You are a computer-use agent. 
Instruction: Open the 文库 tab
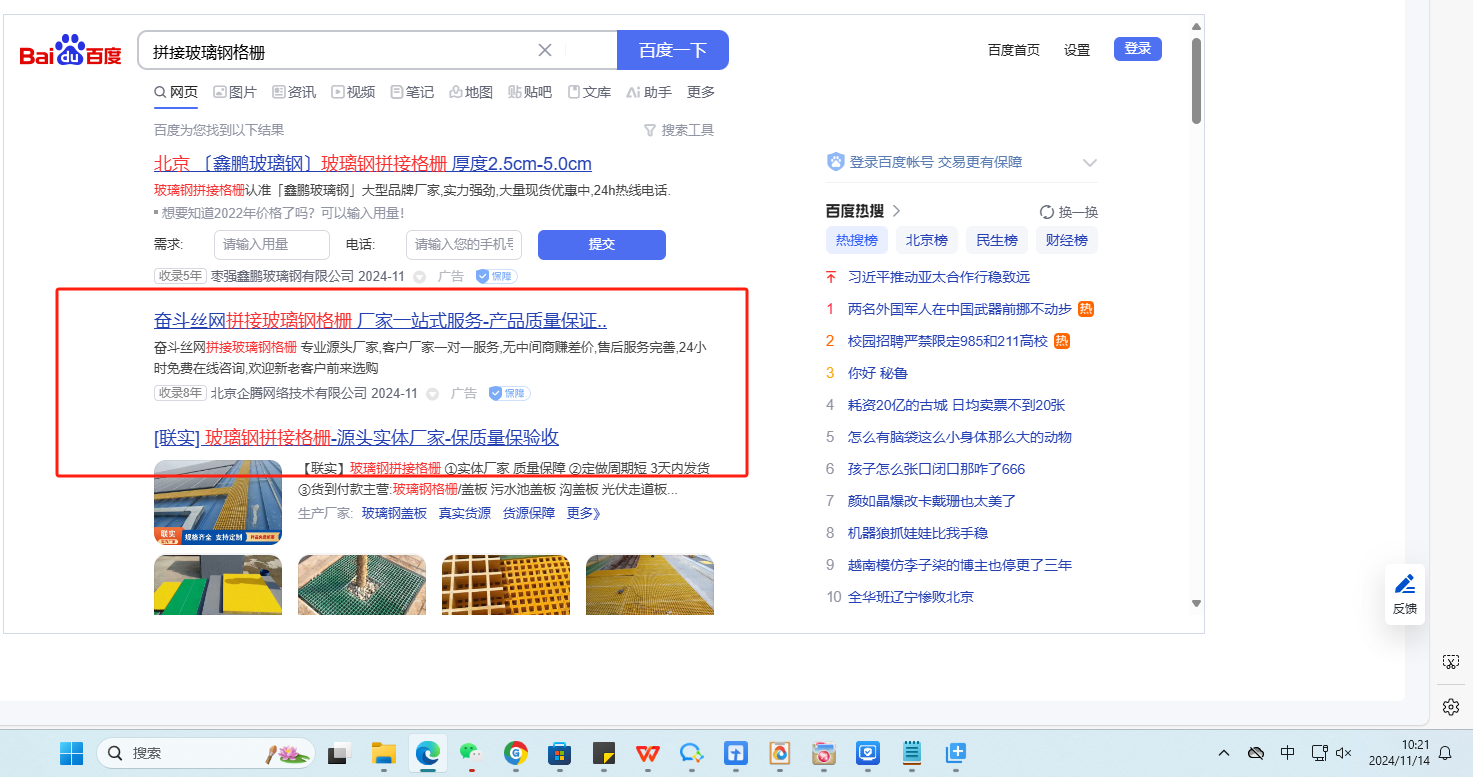(x=589, y=92)
